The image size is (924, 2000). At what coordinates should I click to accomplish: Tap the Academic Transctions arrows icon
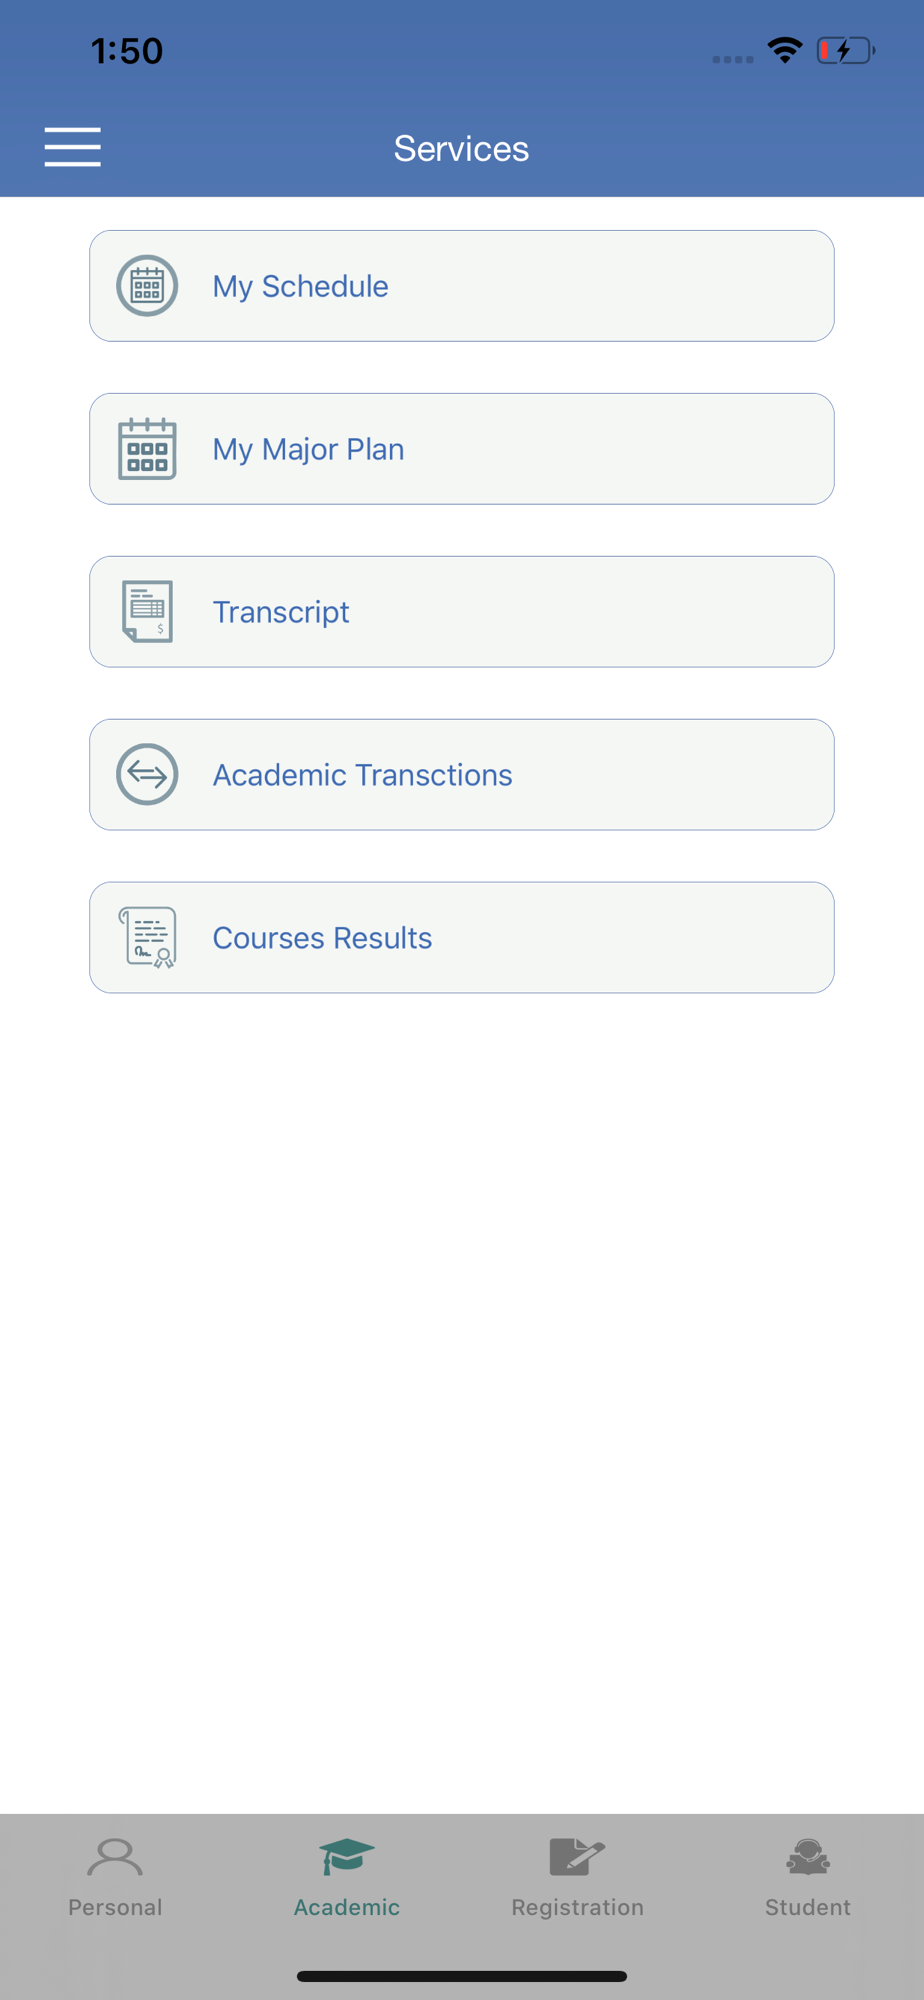tap(147, 775)
